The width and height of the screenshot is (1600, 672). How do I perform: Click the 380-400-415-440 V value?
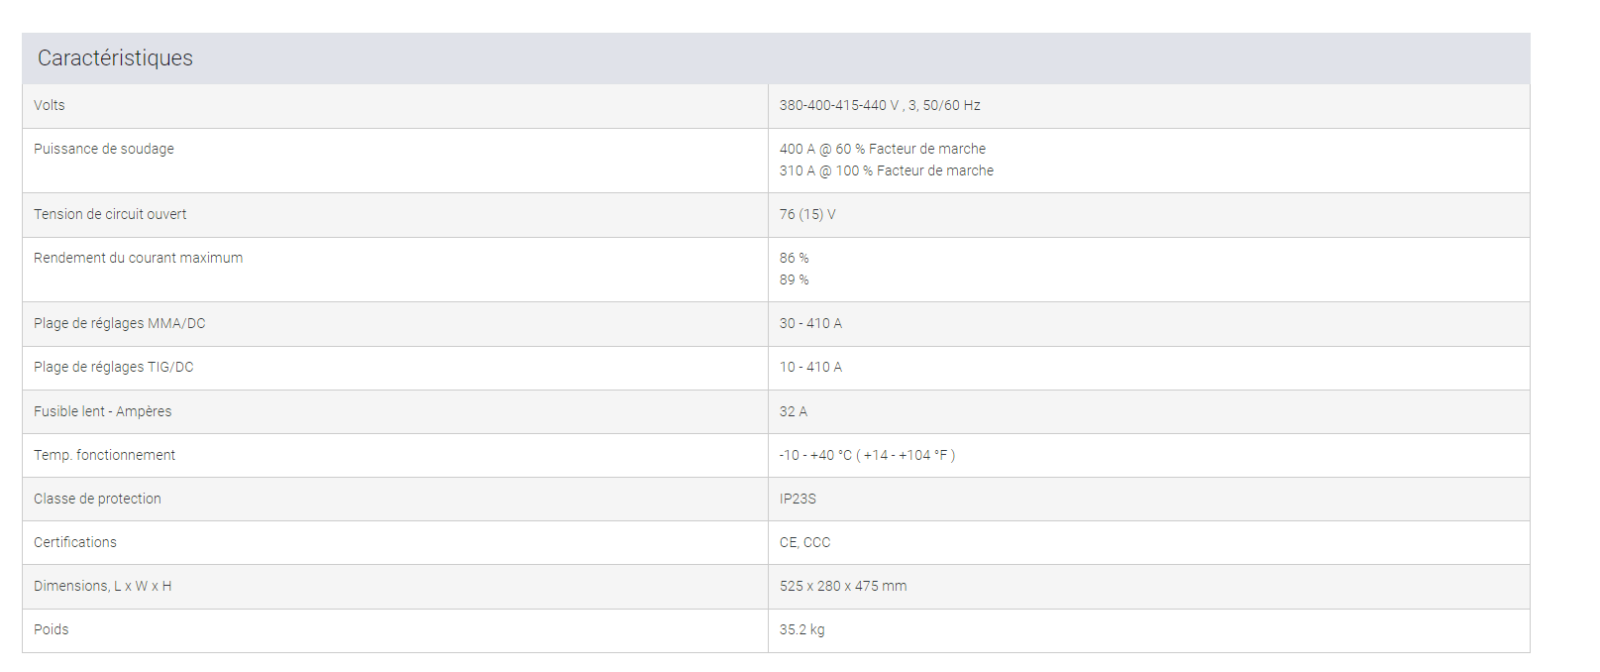point(879,105)
